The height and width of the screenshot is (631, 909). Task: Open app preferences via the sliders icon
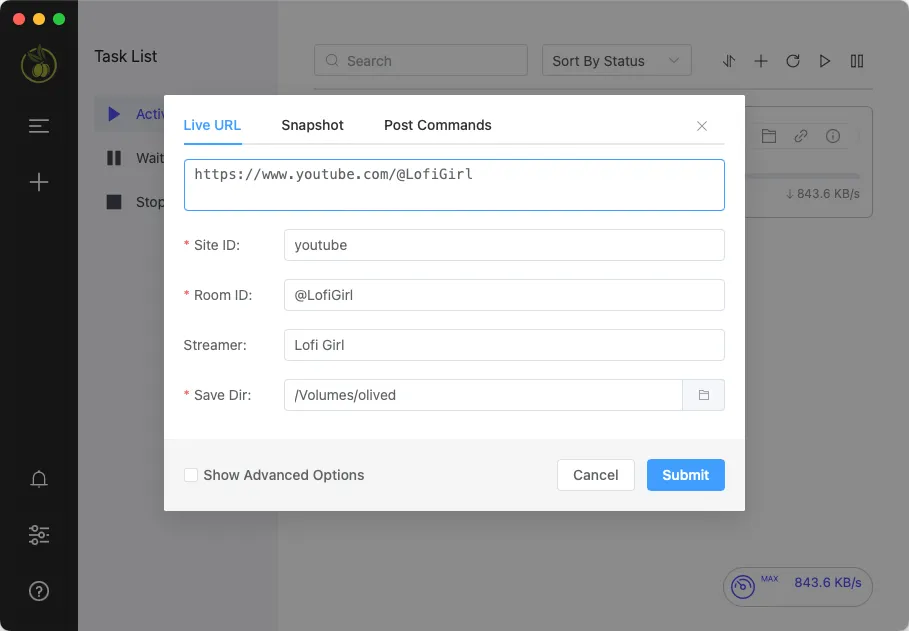pyautogui.click(x=39, y=535)
